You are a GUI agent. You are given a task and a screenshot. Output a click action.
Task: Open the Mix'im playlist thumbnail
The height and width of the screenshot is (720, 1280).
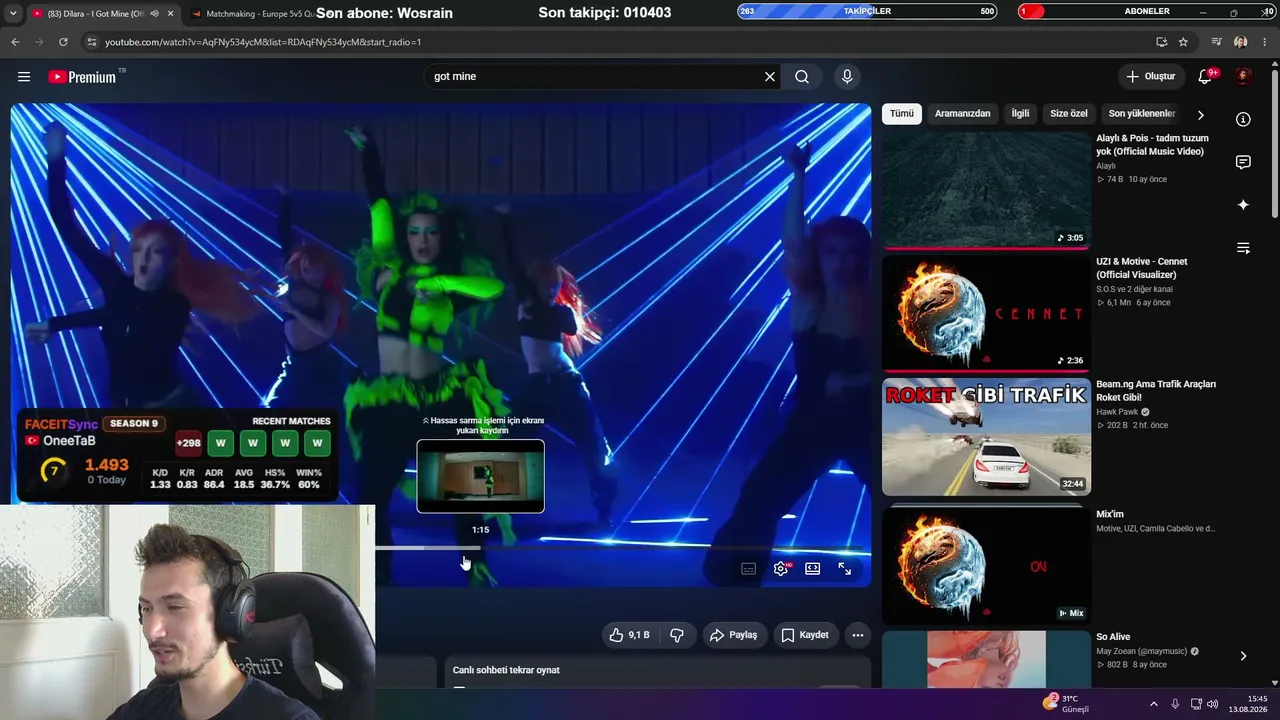click(986, 564)
